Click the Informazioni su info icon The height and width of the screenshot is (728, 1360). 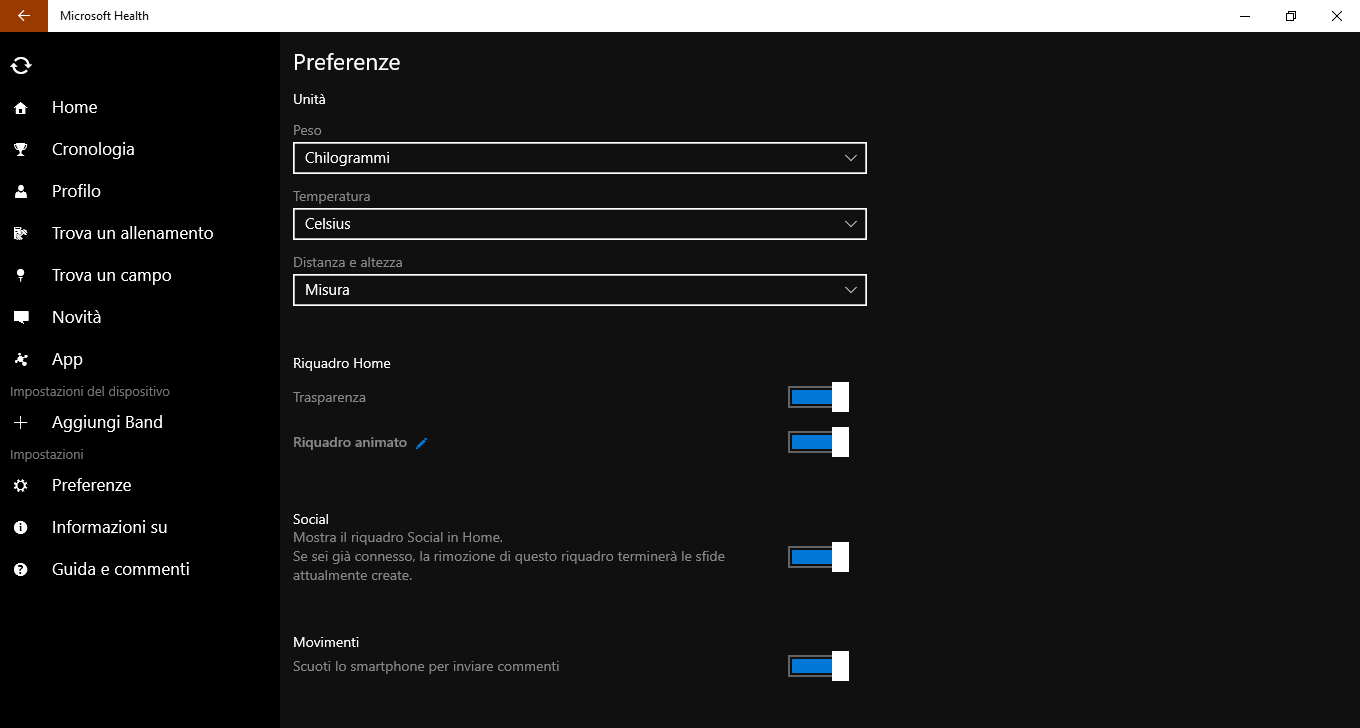coord(21,528)
